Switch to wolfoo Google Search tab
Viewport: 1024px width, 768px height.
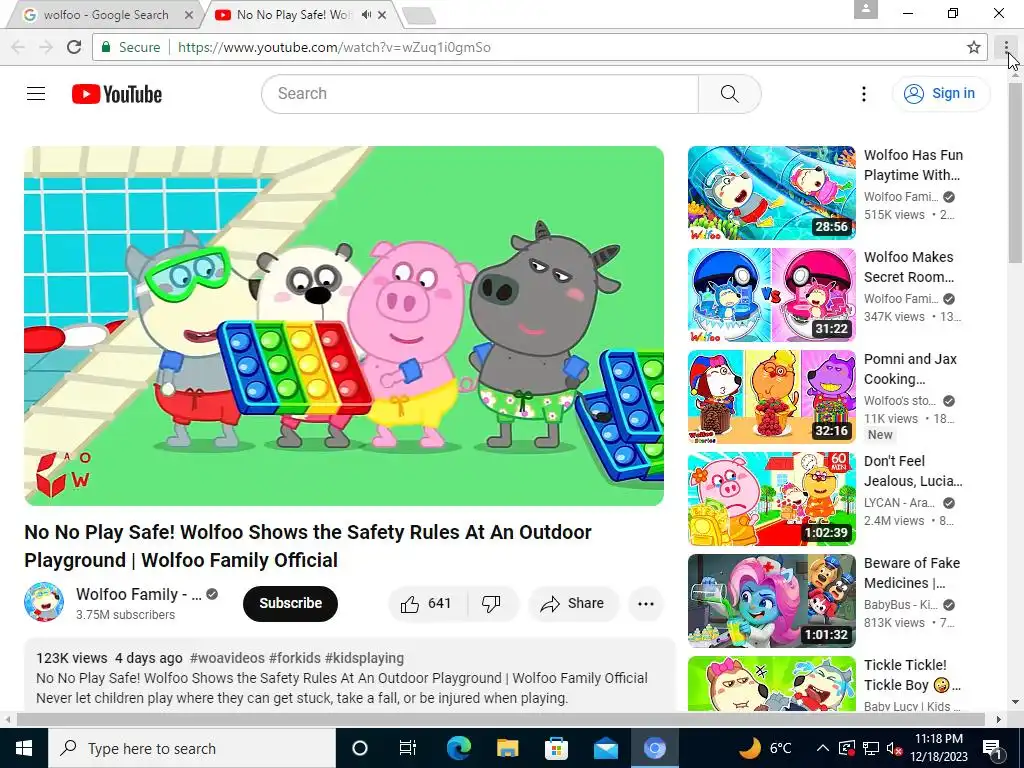point(106,14)
